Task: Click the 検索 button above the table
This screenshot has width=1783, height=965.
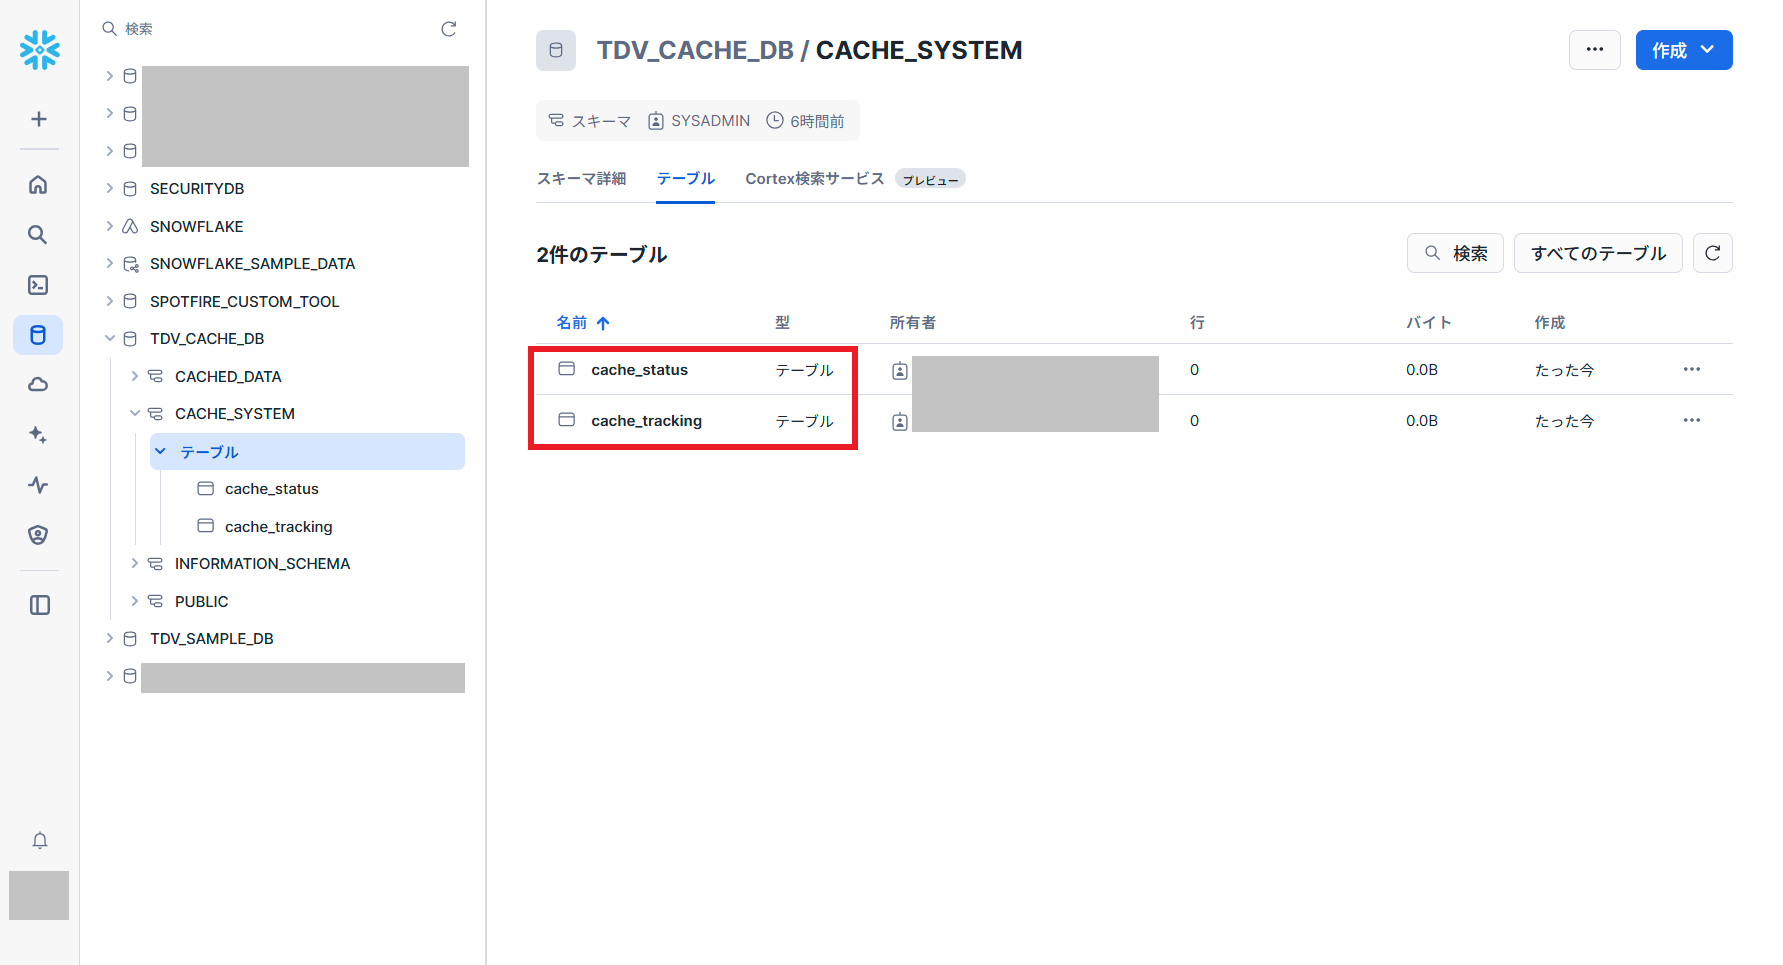Action: (1455, 253)
